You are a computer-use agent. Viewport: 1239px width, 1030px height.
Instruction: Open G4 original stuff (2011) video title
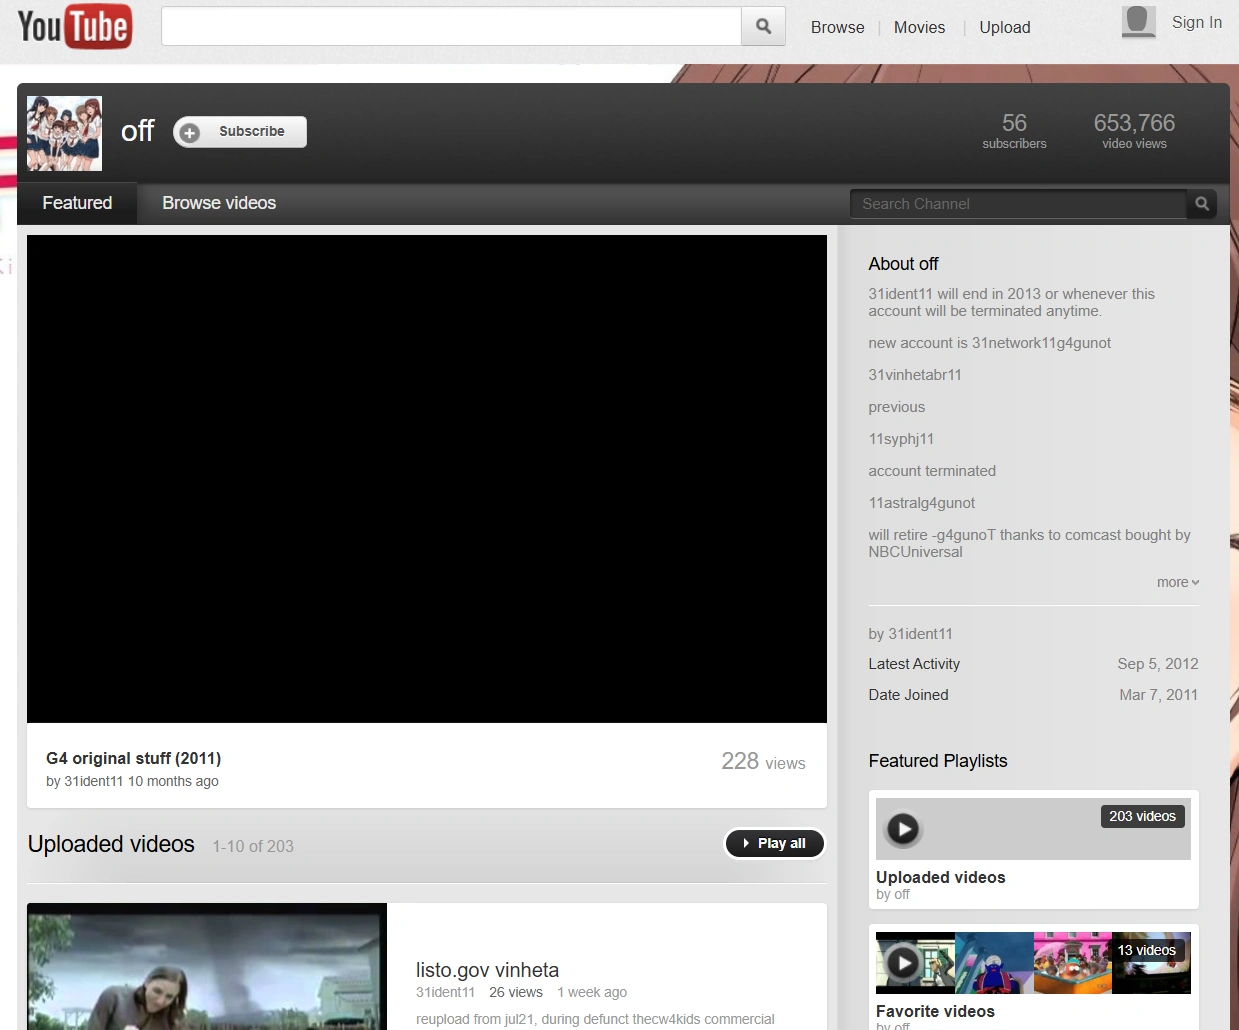pyautogui.click(x=133, y=759)
